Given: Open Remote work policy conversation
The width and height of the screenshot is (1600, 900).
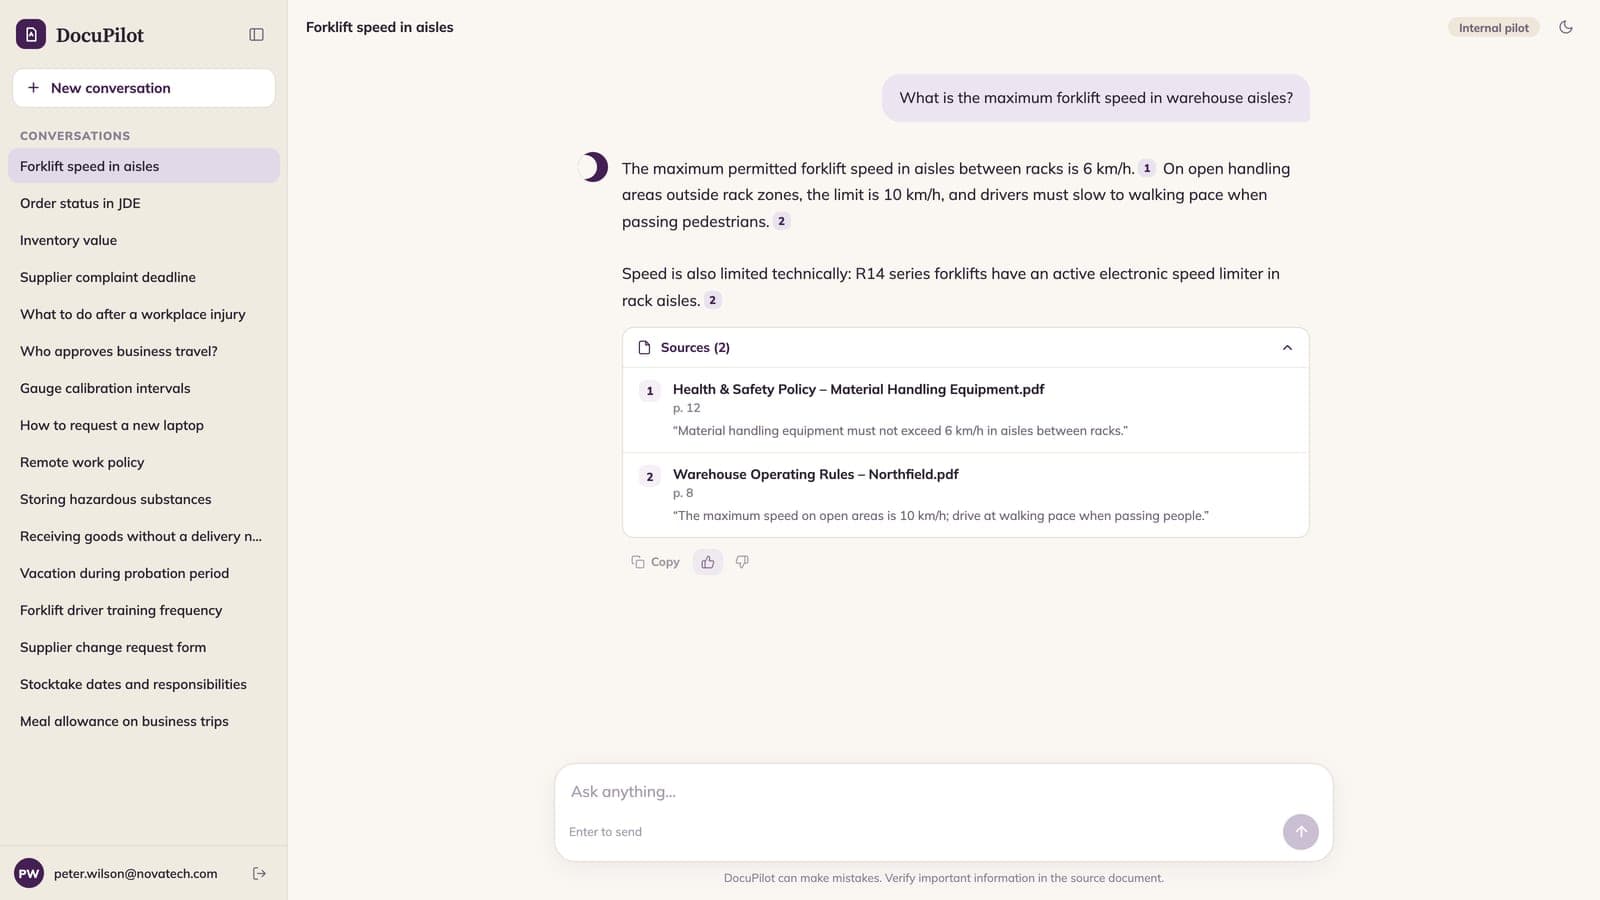Looking at the screenshot, I should pyautogui.click(x=144, y=462).
